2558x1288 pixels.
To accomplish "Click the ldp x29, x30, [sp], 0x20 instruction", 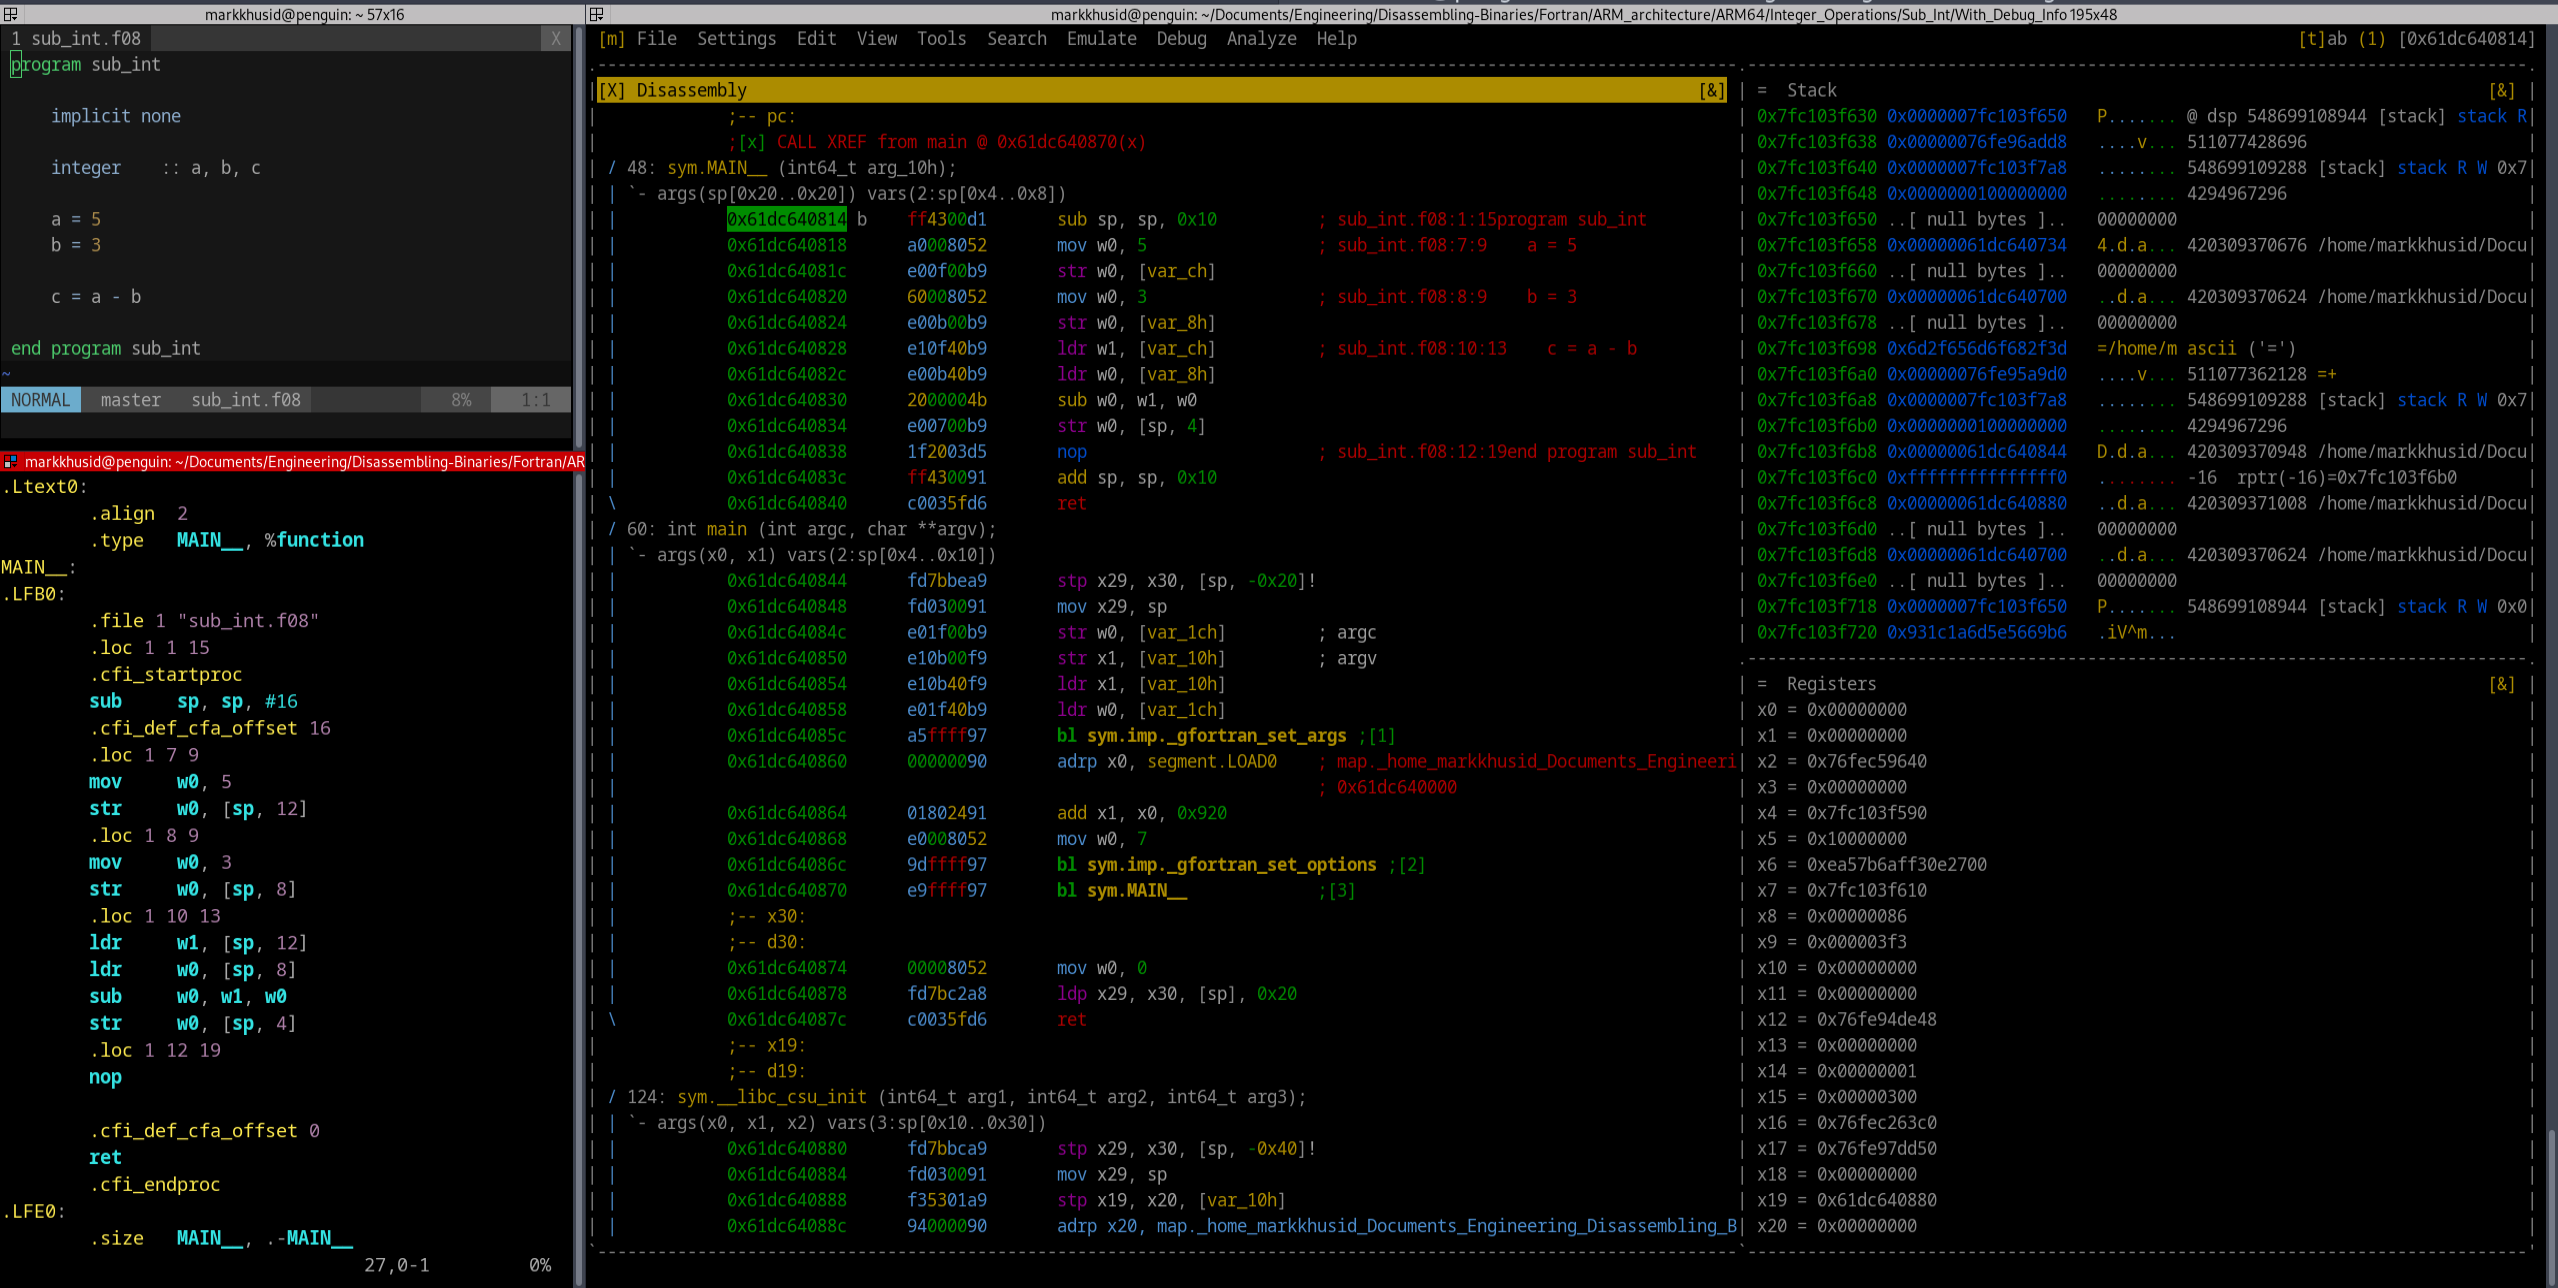I will coord(1176,994).
